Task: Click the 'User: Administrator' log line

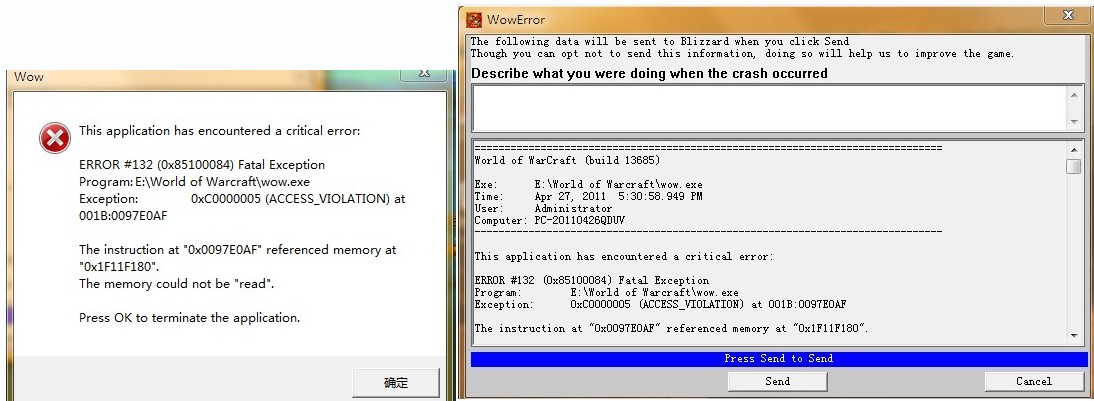Action: tap(544, 209)
